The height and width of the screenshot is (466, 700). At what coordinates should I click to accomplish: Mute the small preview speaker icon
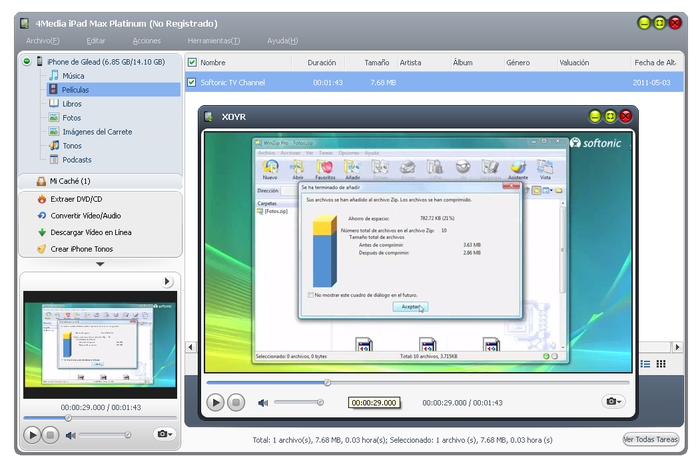(71, 435)
